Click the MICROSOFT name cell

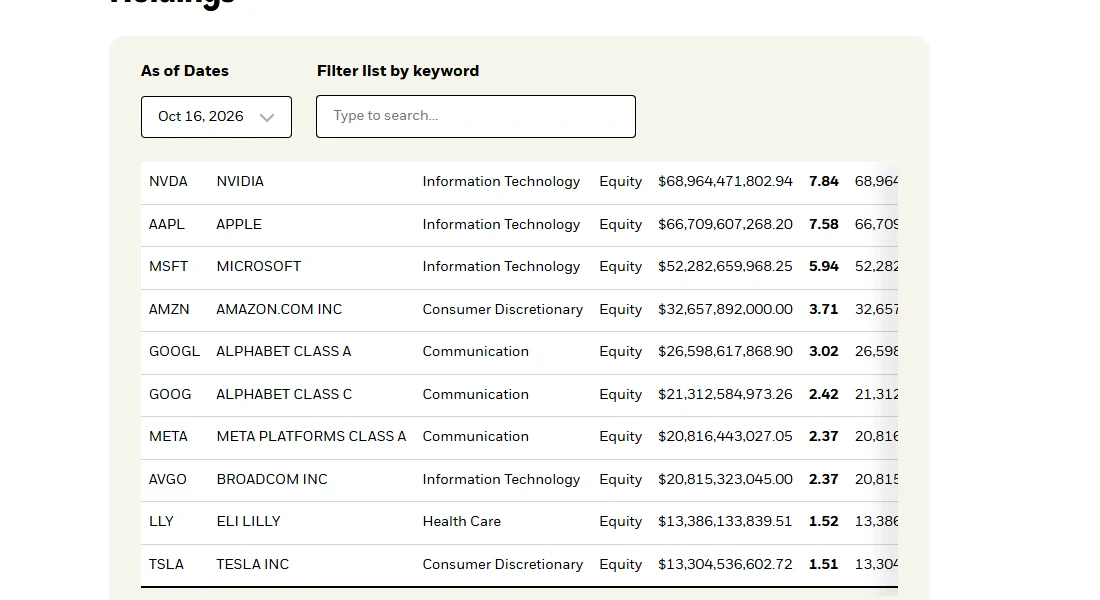259,267
